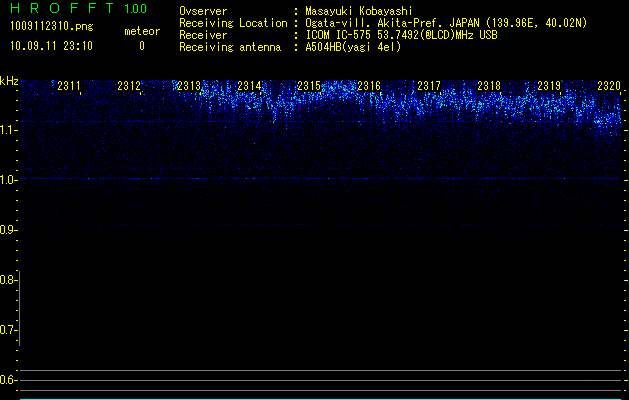The width and height of the screenshot is (629, 400).
Task: Click the 2312 time marker
Action: [x=129, y=86]
